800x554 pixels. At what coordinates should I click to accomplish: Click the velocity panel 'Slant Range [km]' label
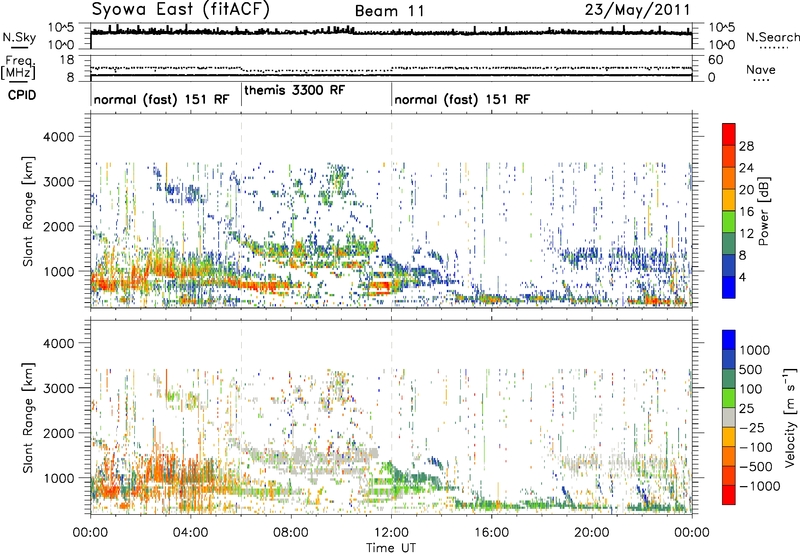tap(28, 417)
